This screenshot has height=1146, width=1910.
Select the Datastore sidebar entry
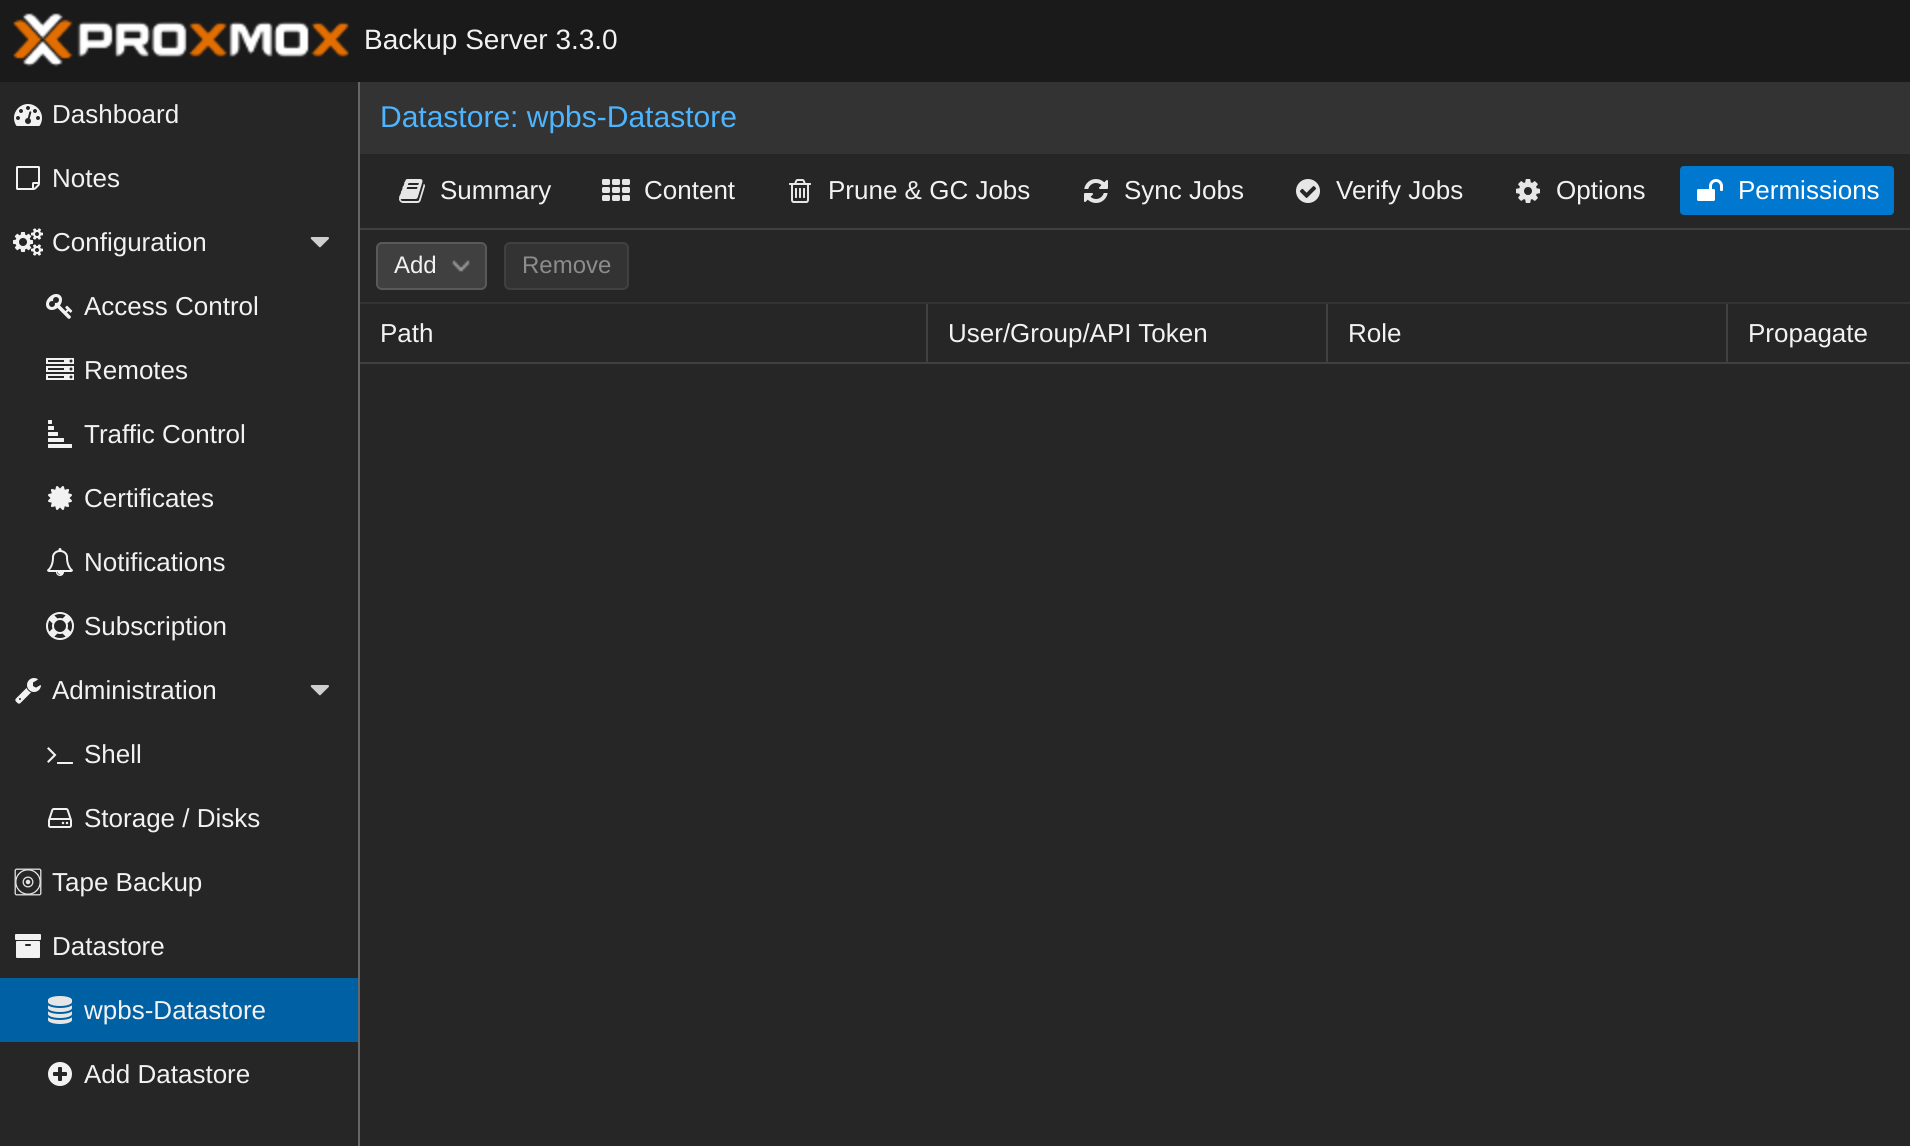click(x=179, y=946)
